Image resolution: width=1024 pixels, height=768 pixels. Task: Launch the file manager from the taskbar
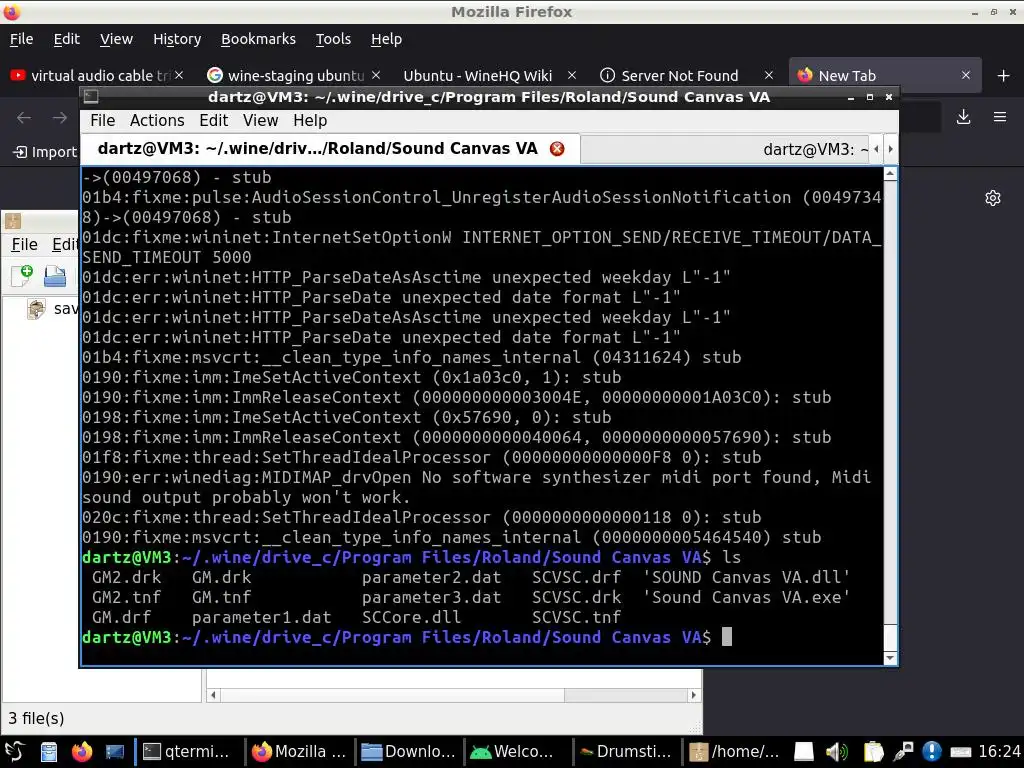click(49, 752)
